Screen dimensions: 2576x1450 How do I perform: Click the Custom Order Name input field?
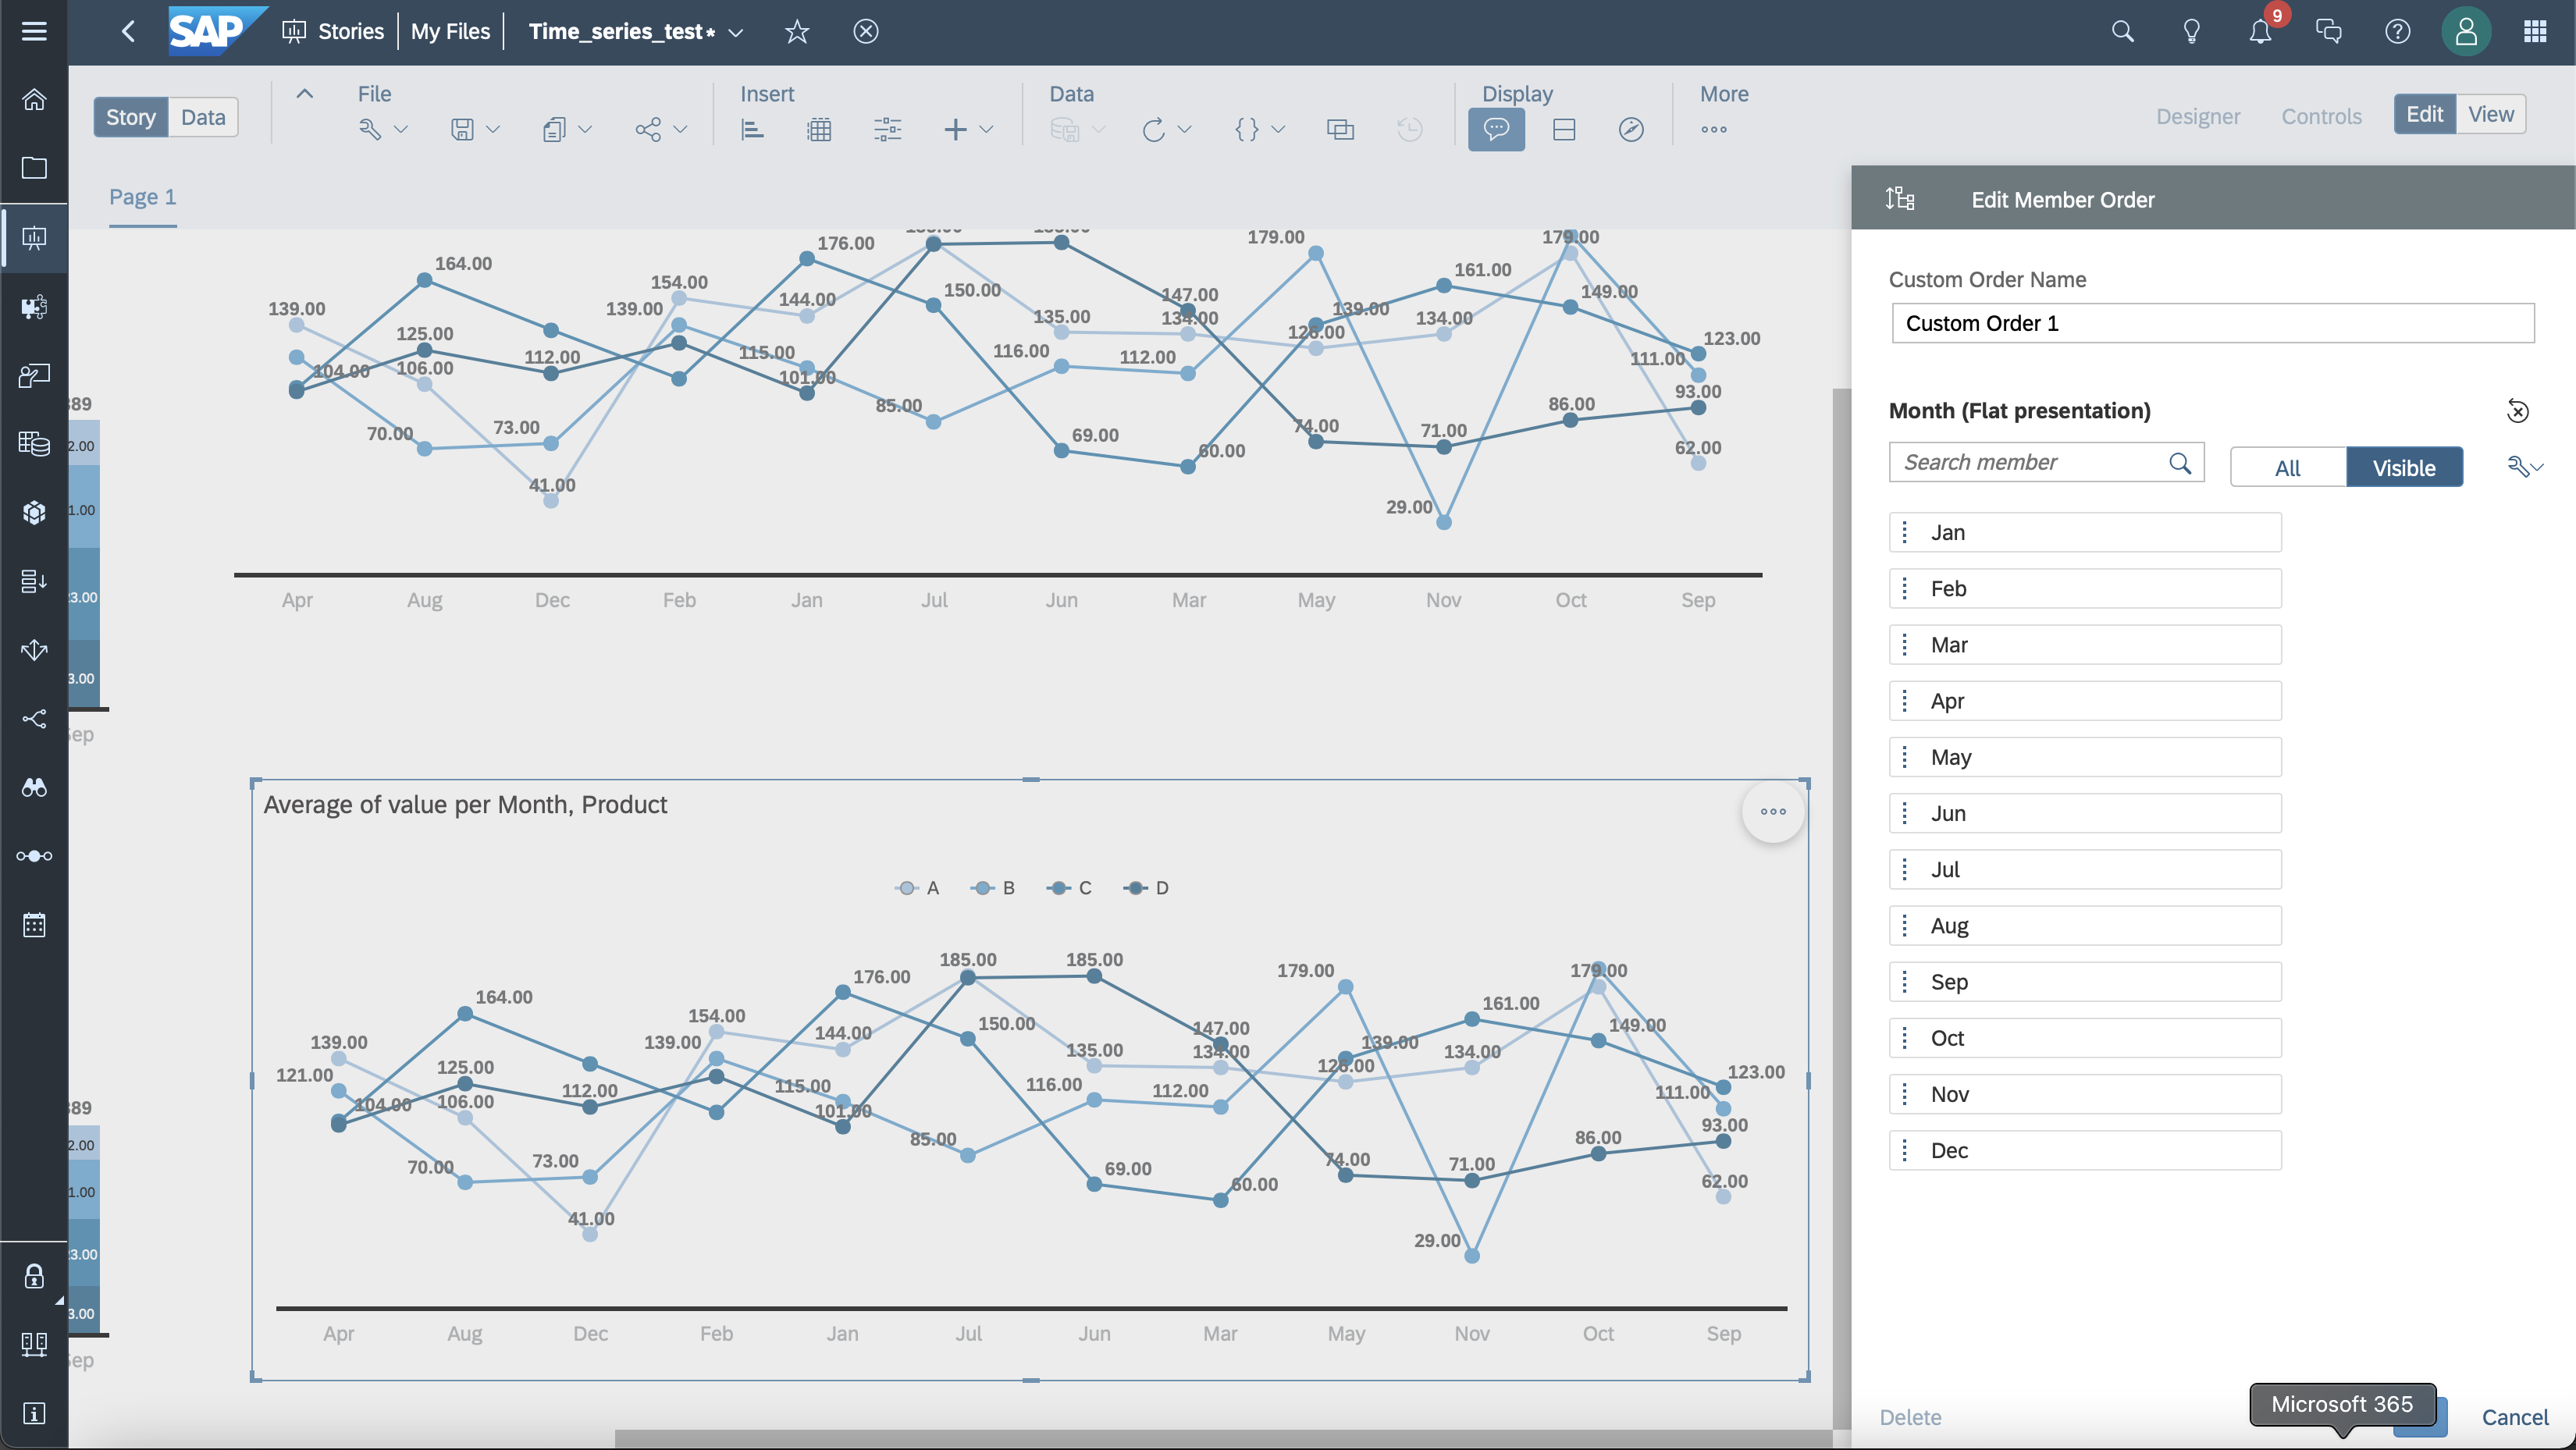[x=2212, y=323]
